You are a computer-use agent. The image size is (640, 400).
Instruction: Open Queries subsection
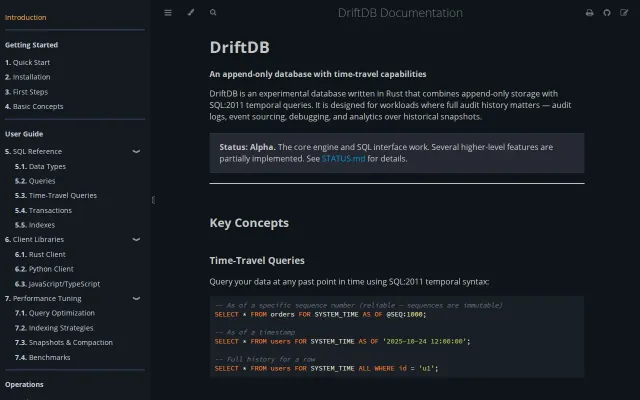(35, 181)
